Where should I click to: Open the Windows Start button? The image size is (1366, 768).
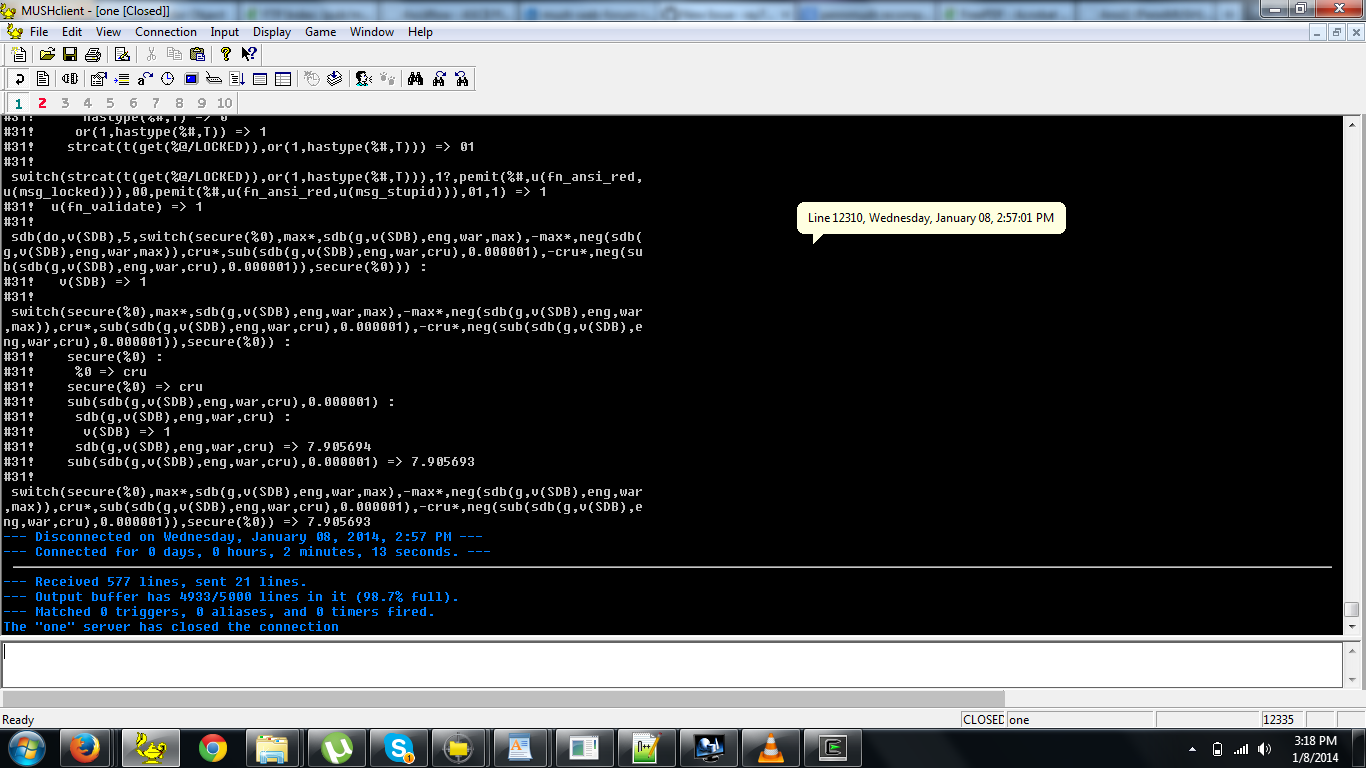point(26,747)
